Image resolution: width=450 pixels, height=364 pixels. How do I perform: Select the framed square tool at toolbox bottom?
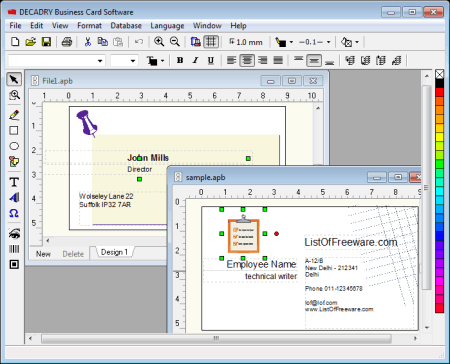[x=14, y=264]
